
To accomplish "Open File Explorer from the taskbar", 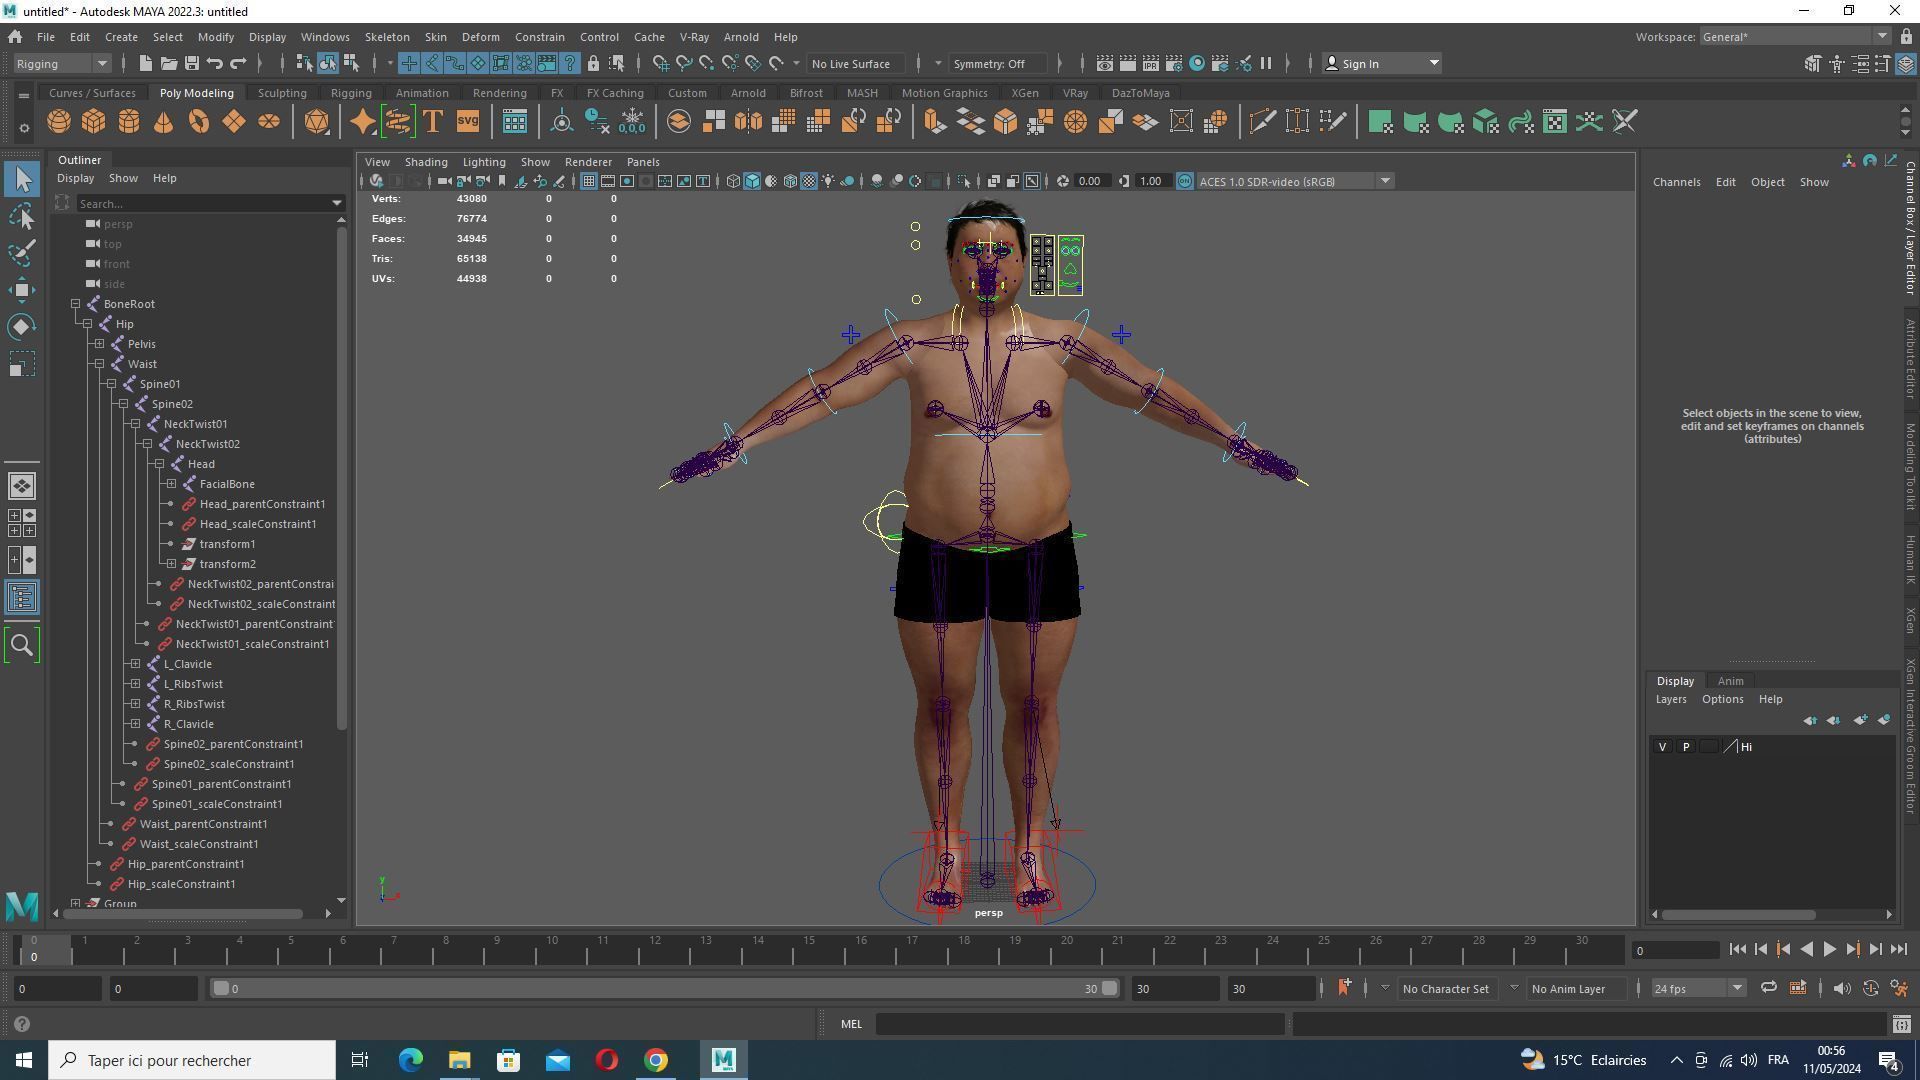I will tap(459, 1060).
